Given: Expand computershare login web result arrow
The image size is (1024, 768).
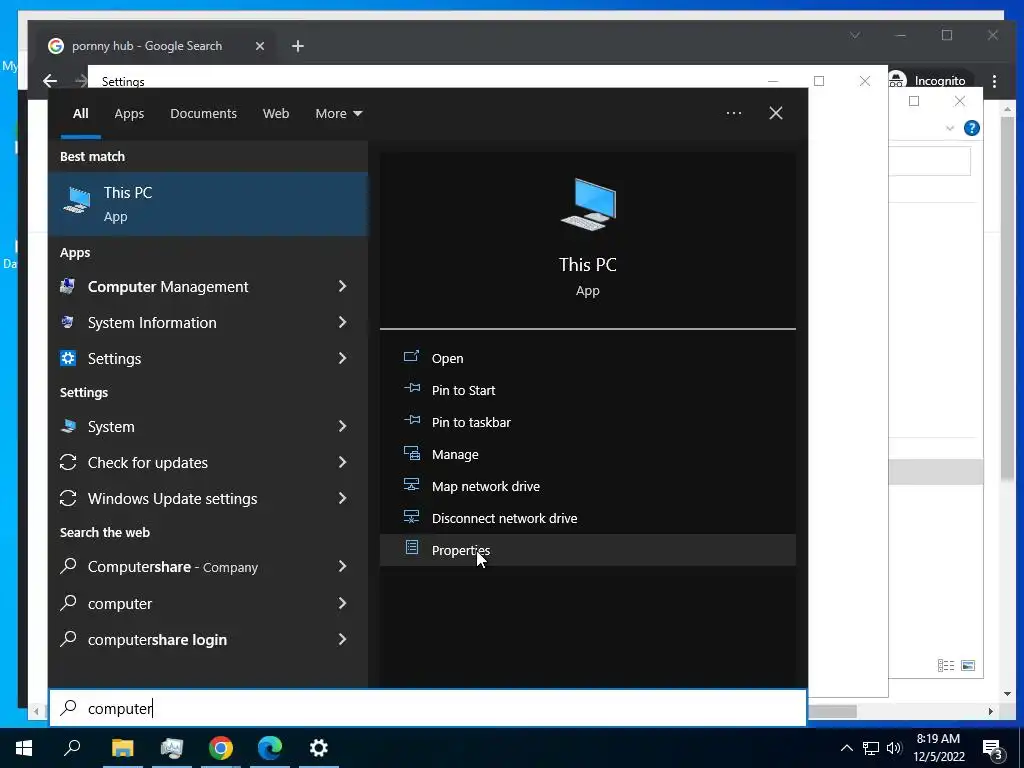Looking at the screenshot, I should pyautogui.click(x=342, y=639).
